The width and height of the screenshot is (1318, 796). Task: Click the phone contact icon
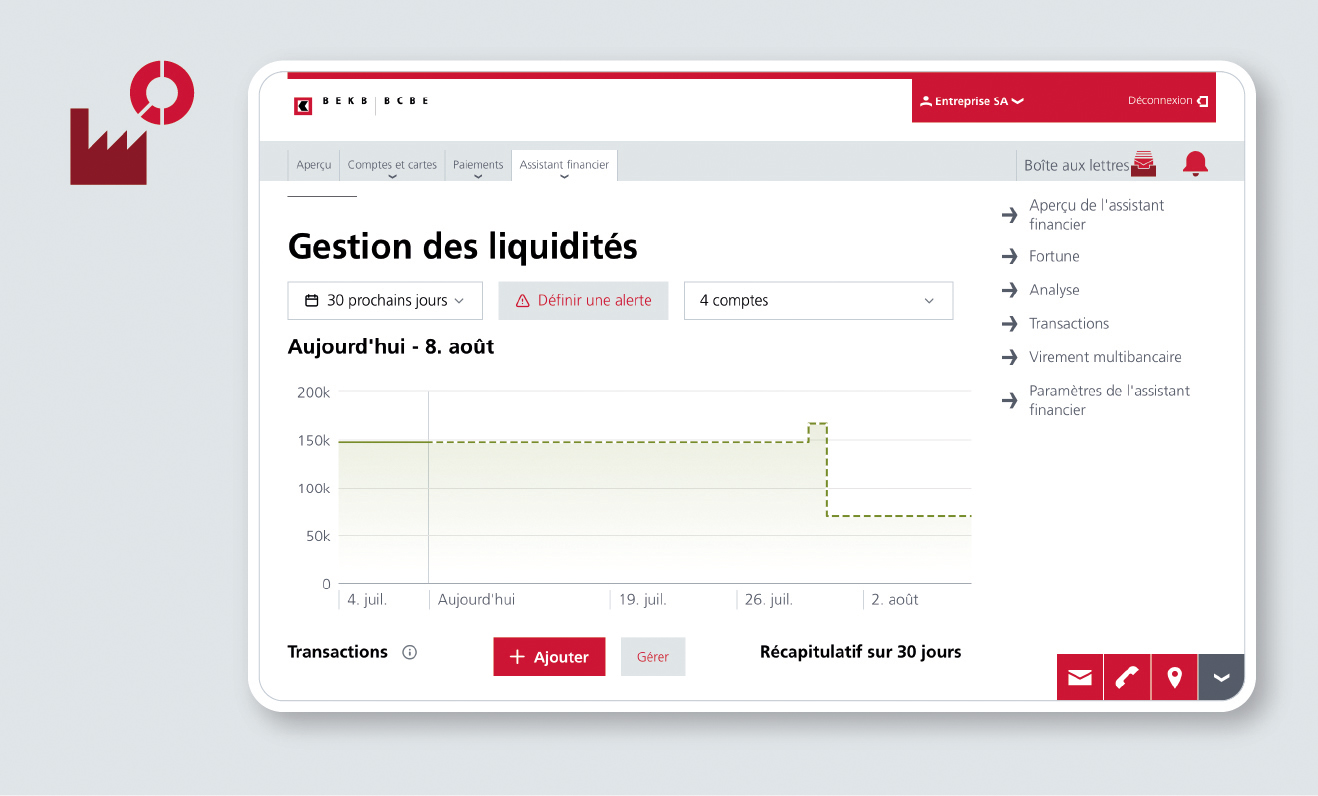pos(1127,678)
